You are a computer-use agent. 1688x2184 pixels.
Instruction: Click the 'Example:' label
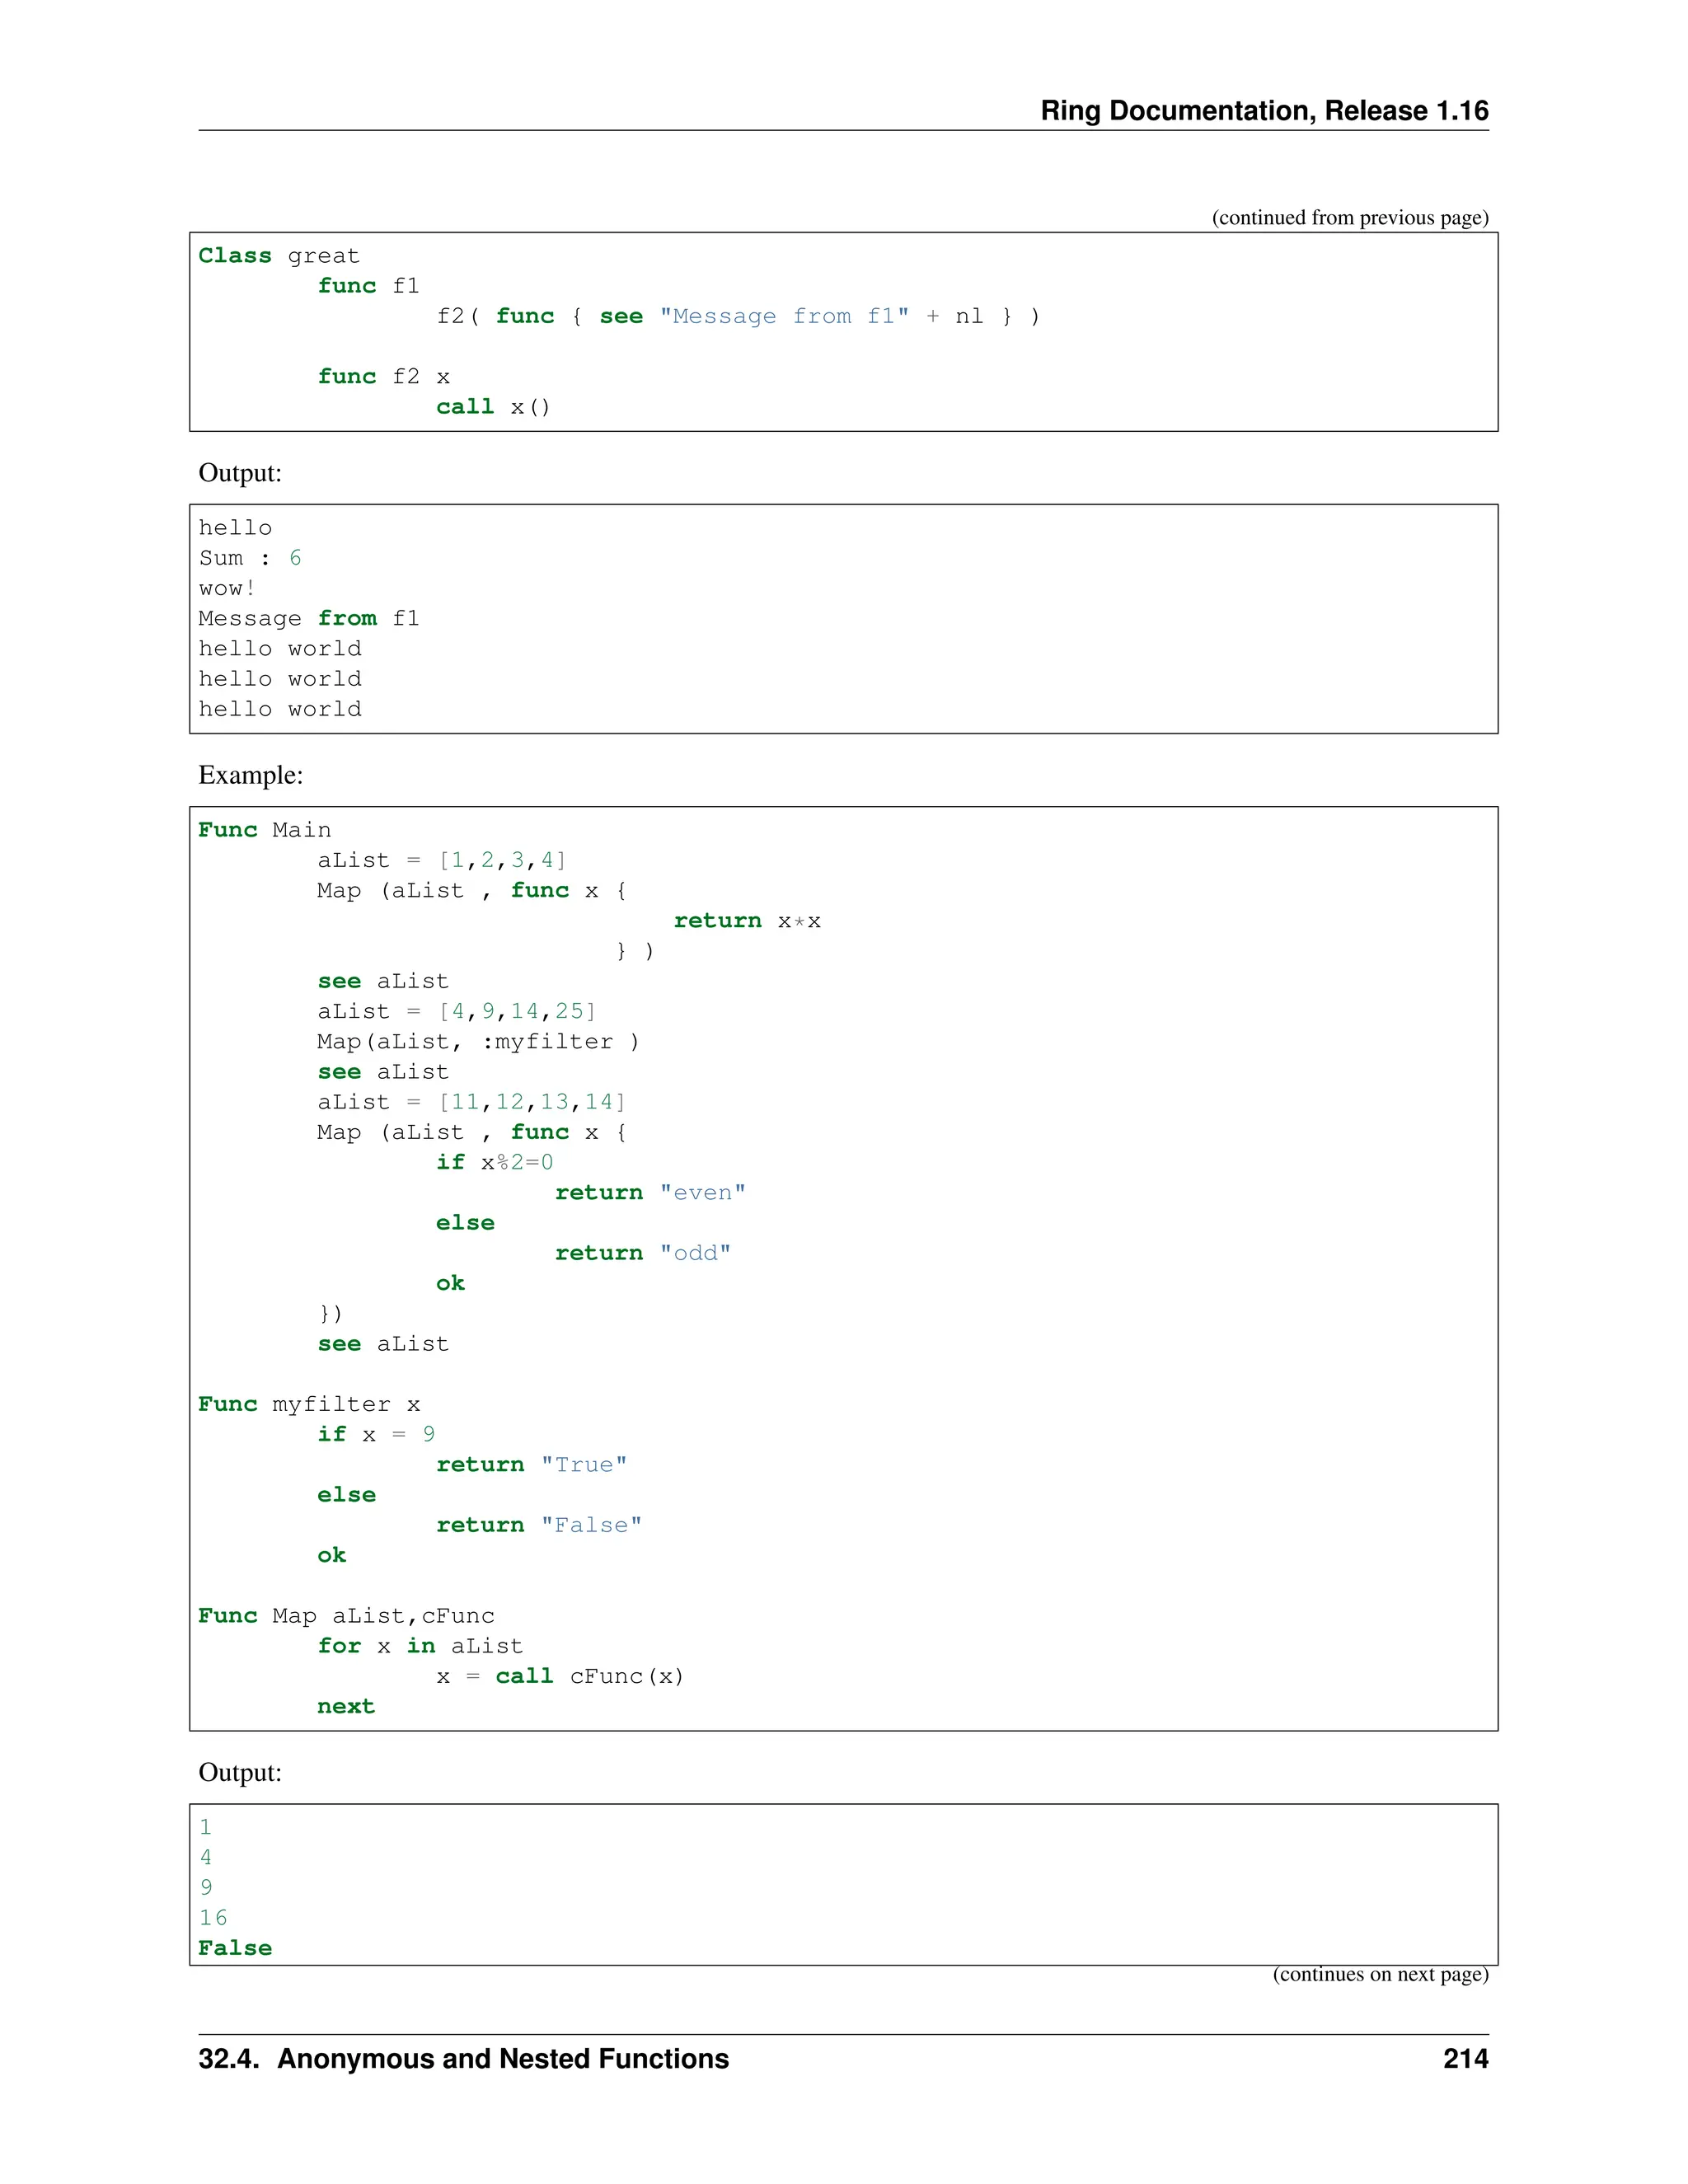(x=250, y=775)
